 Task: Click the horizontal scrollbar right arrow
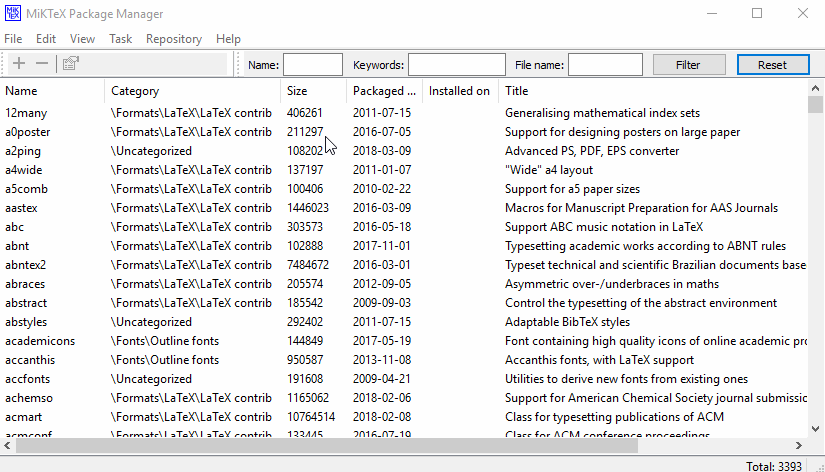[799, 446]
